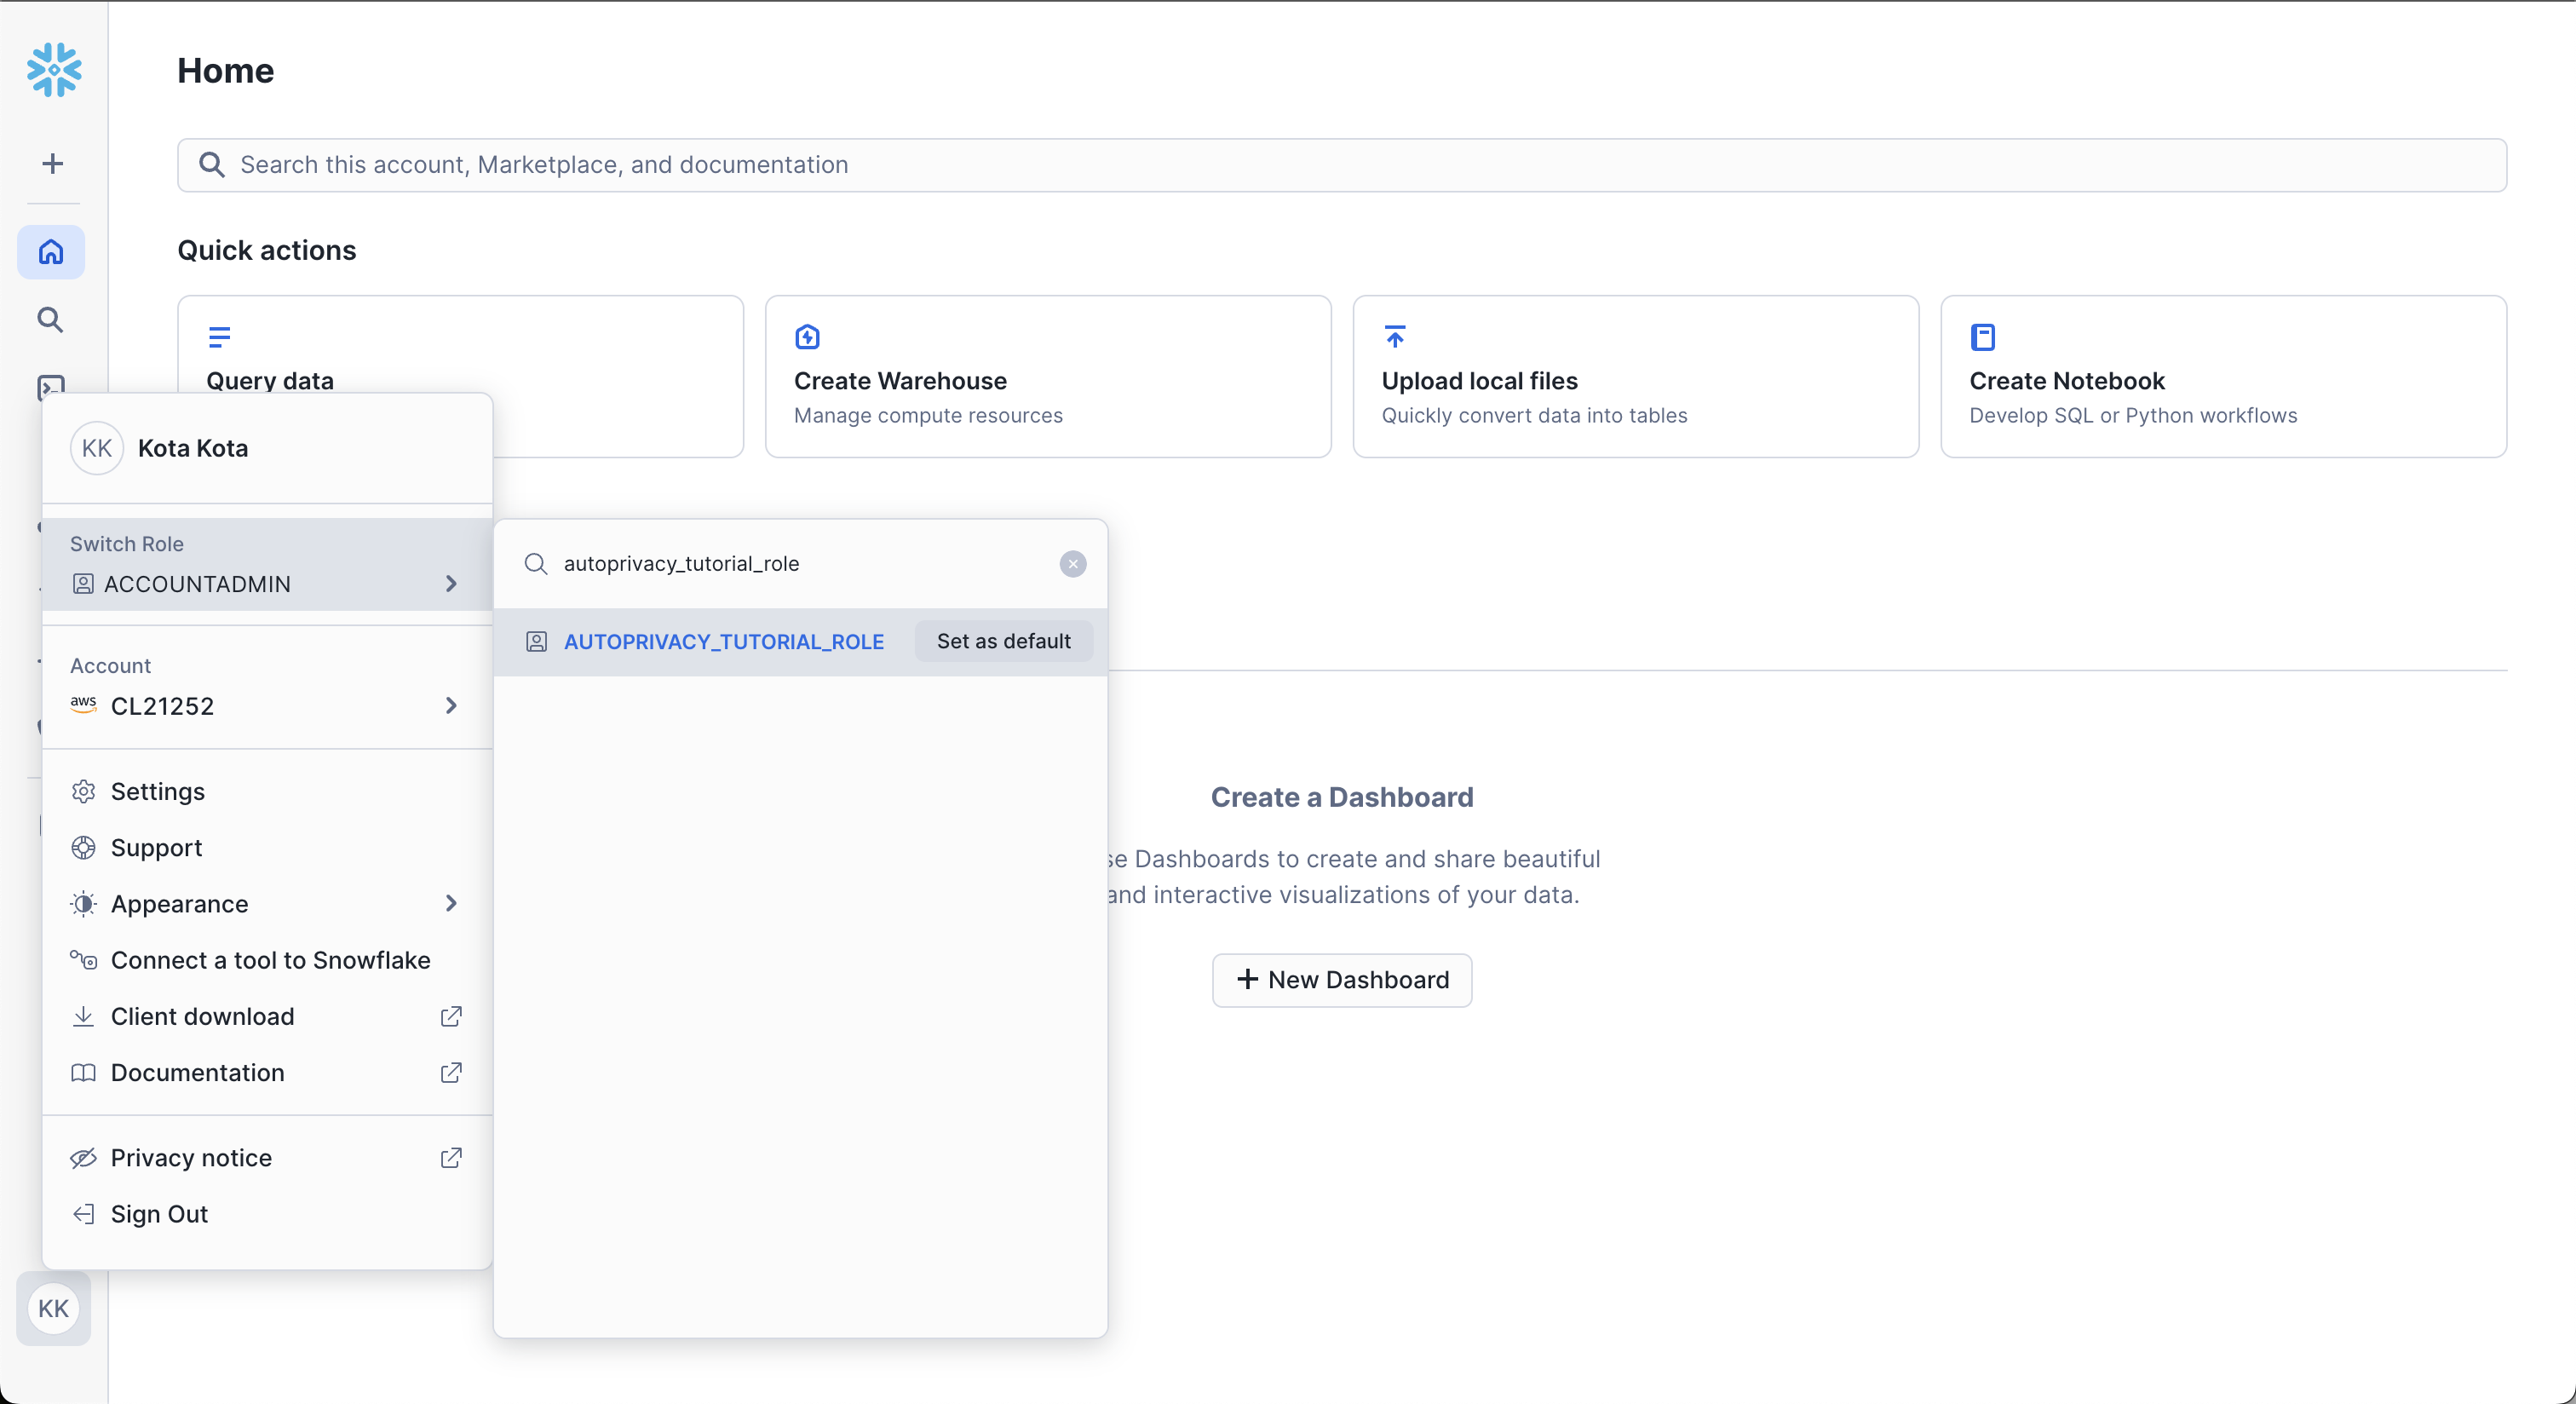The image size is (2576, 1404).
Task: Choose Sign Out from menu
Action: [x=159, y=1213]
